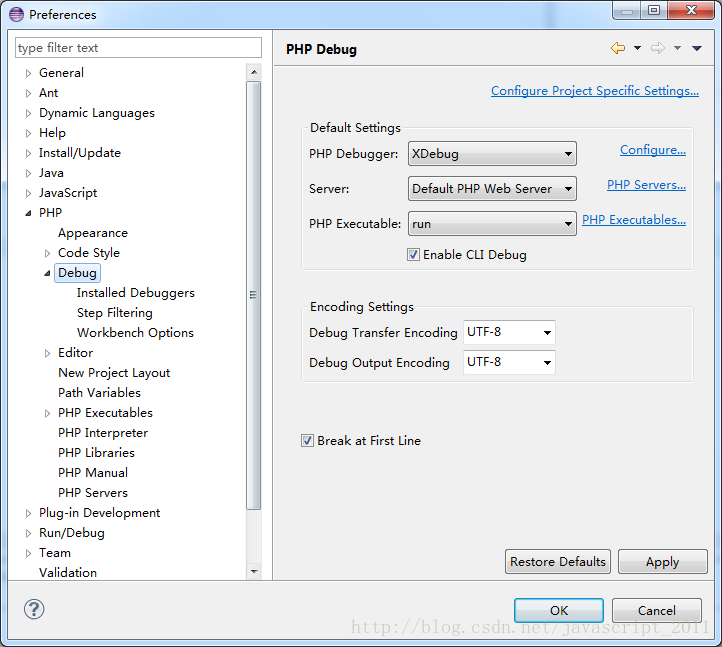Select PHP Libraries tree item
Viewport: 722px width, 647px height.
(x=96, y=453)
